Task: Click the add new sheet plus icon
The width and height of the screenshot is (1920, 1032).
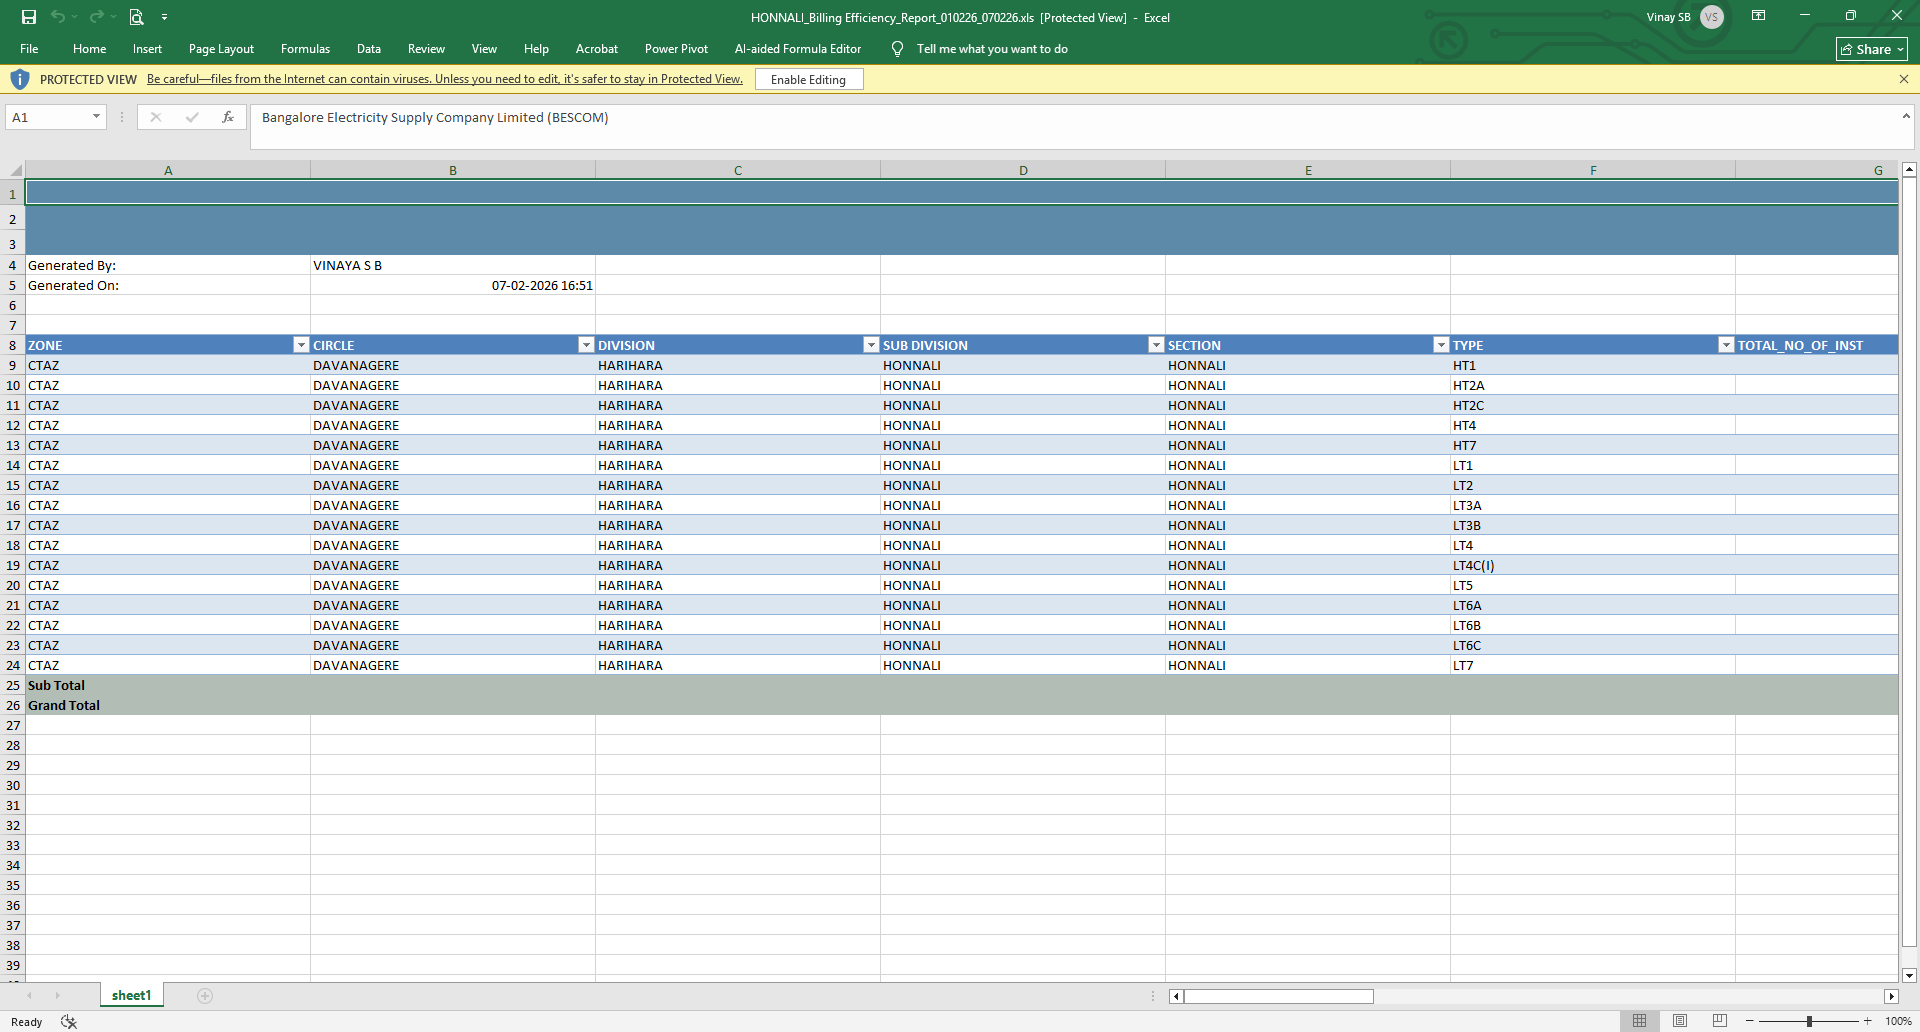Action: [x=205, y=996]
